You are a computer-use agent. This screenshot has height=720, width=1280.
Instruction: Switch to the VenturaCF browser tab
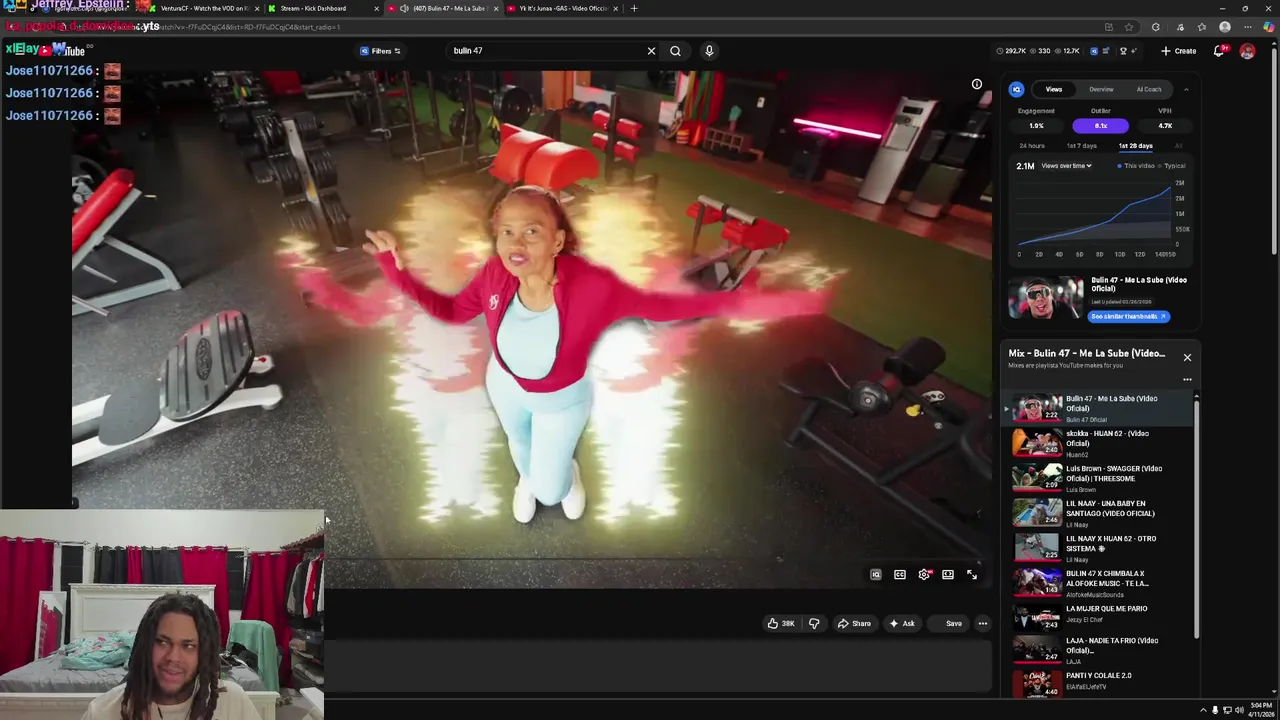(x=203, y=8)
